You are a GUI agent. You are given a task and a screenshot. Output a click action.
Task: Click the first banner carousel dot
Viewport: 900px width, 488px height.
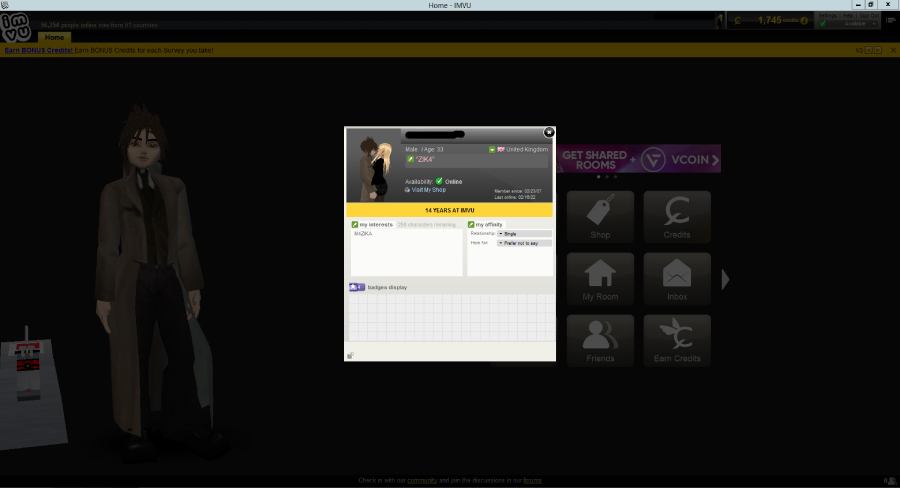pos(598,177)
